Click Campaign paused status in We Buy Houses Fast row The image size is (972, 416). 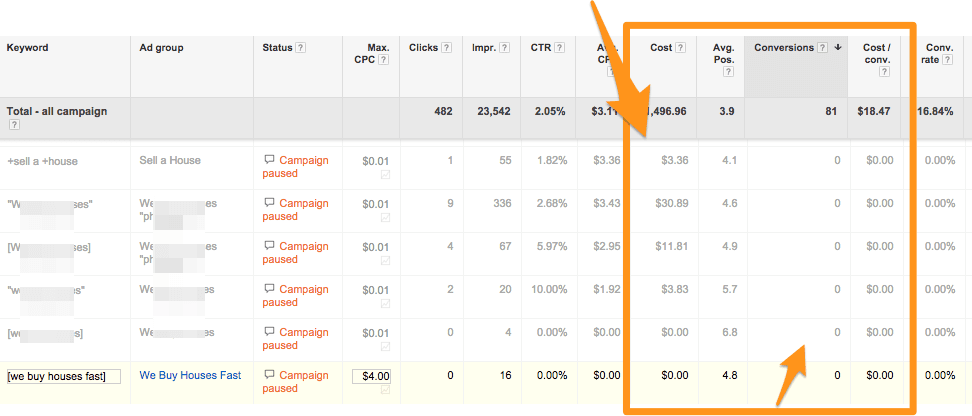[295, 381]
